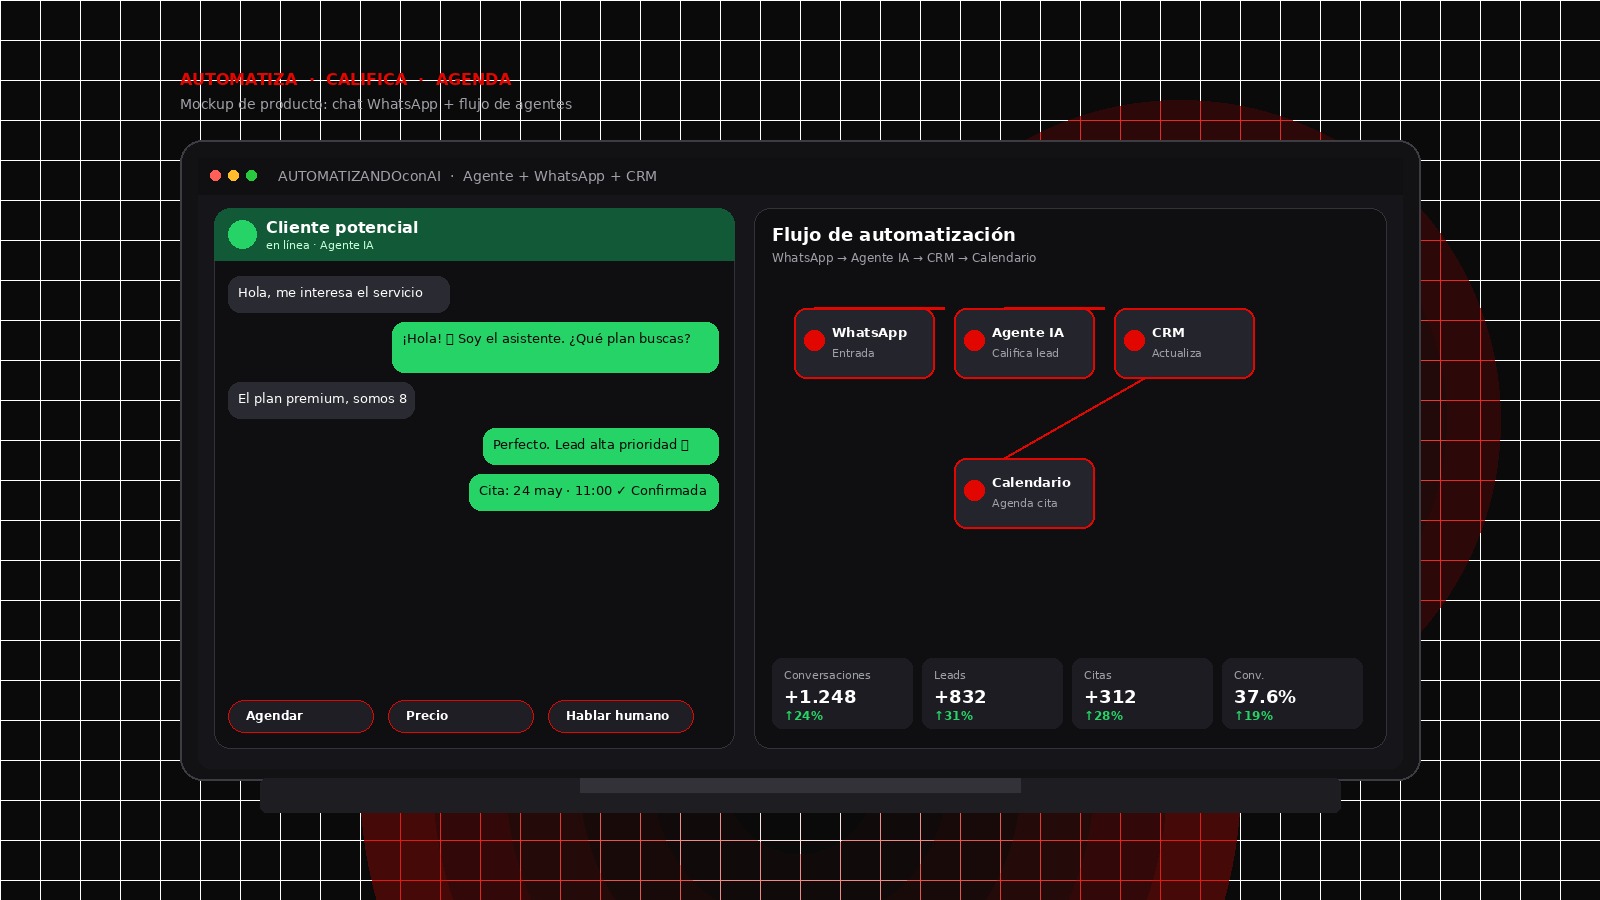
Task: Click the ↑28% growth value
Action: click(x=1103, y=716)
